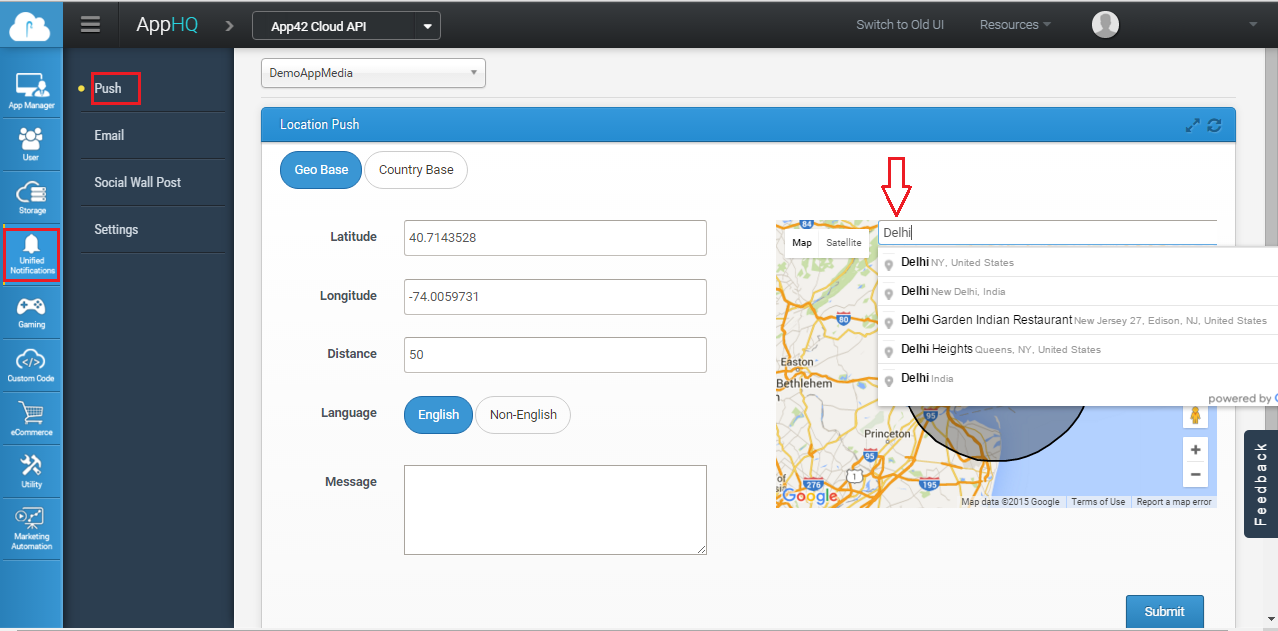Screen dimensions: 1278x631
Task: Open Email in the side menu
Action: 109,135
